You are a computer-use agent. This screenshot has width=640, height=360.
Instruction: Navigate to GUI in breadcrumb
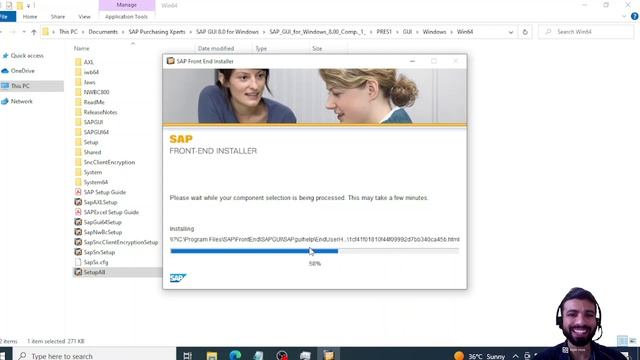pyautogui.click(x=407, y=32)
